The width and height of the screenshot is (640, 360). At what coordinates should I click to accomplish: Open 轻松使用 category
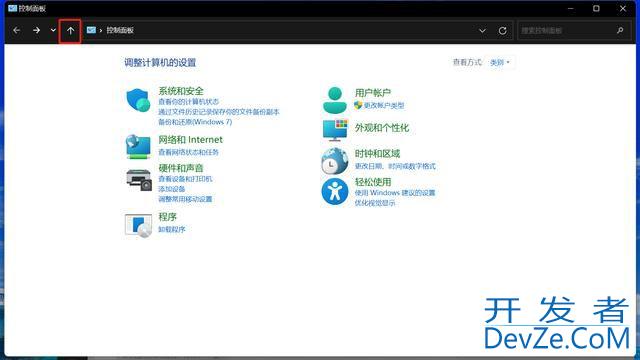[373, 182]
